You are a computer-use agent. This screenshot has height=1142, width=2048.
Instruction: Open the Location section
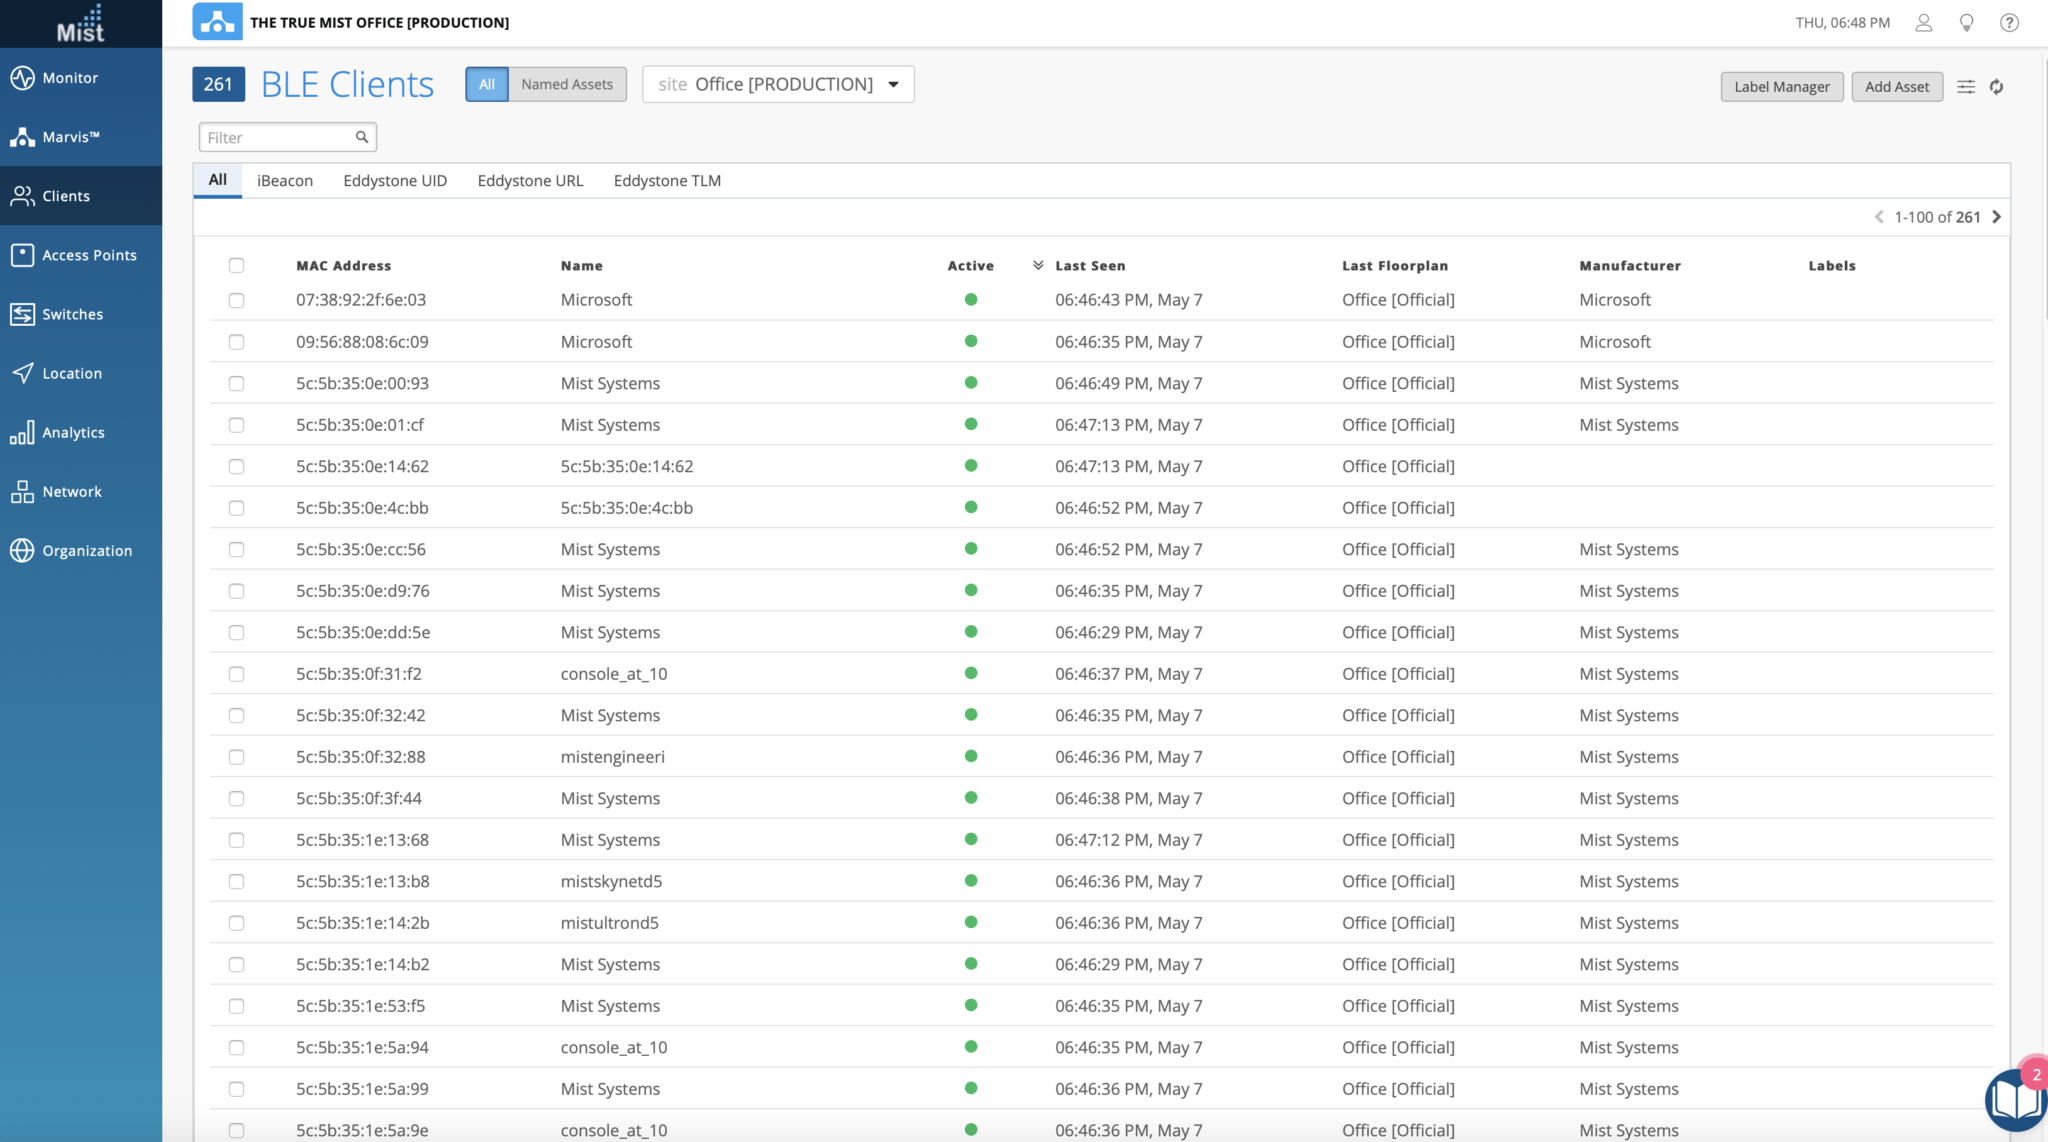tap(71, 372)
